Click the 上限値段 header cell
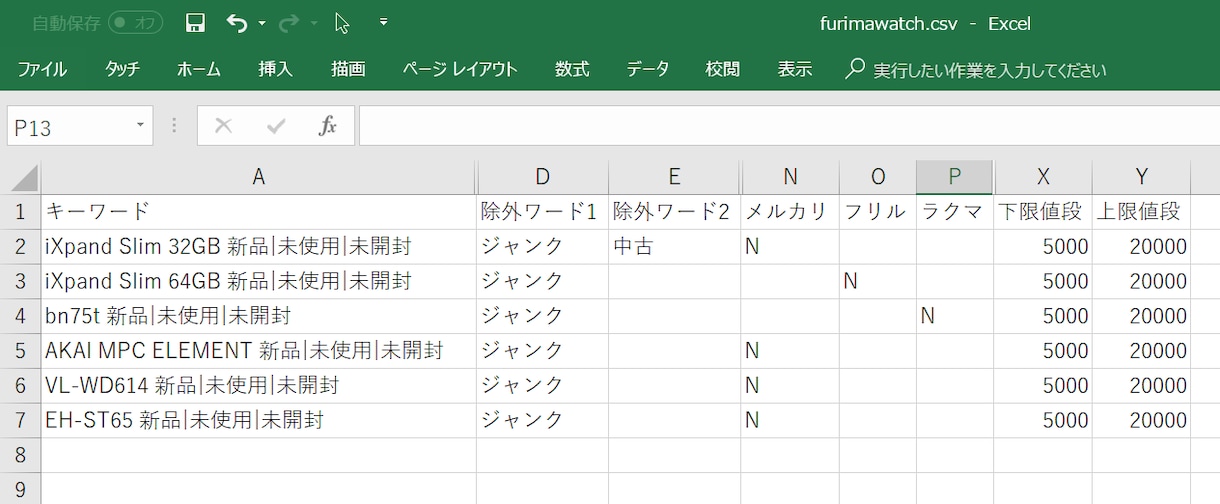This screenshot has height=504, width=1220. 1141,212
